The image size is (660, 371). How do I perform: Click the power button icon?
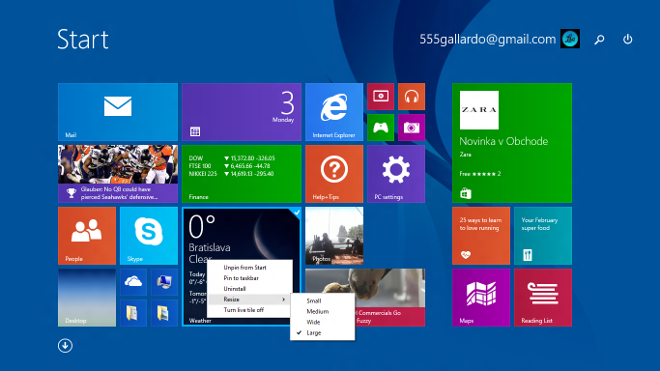[x=628, y=39]
